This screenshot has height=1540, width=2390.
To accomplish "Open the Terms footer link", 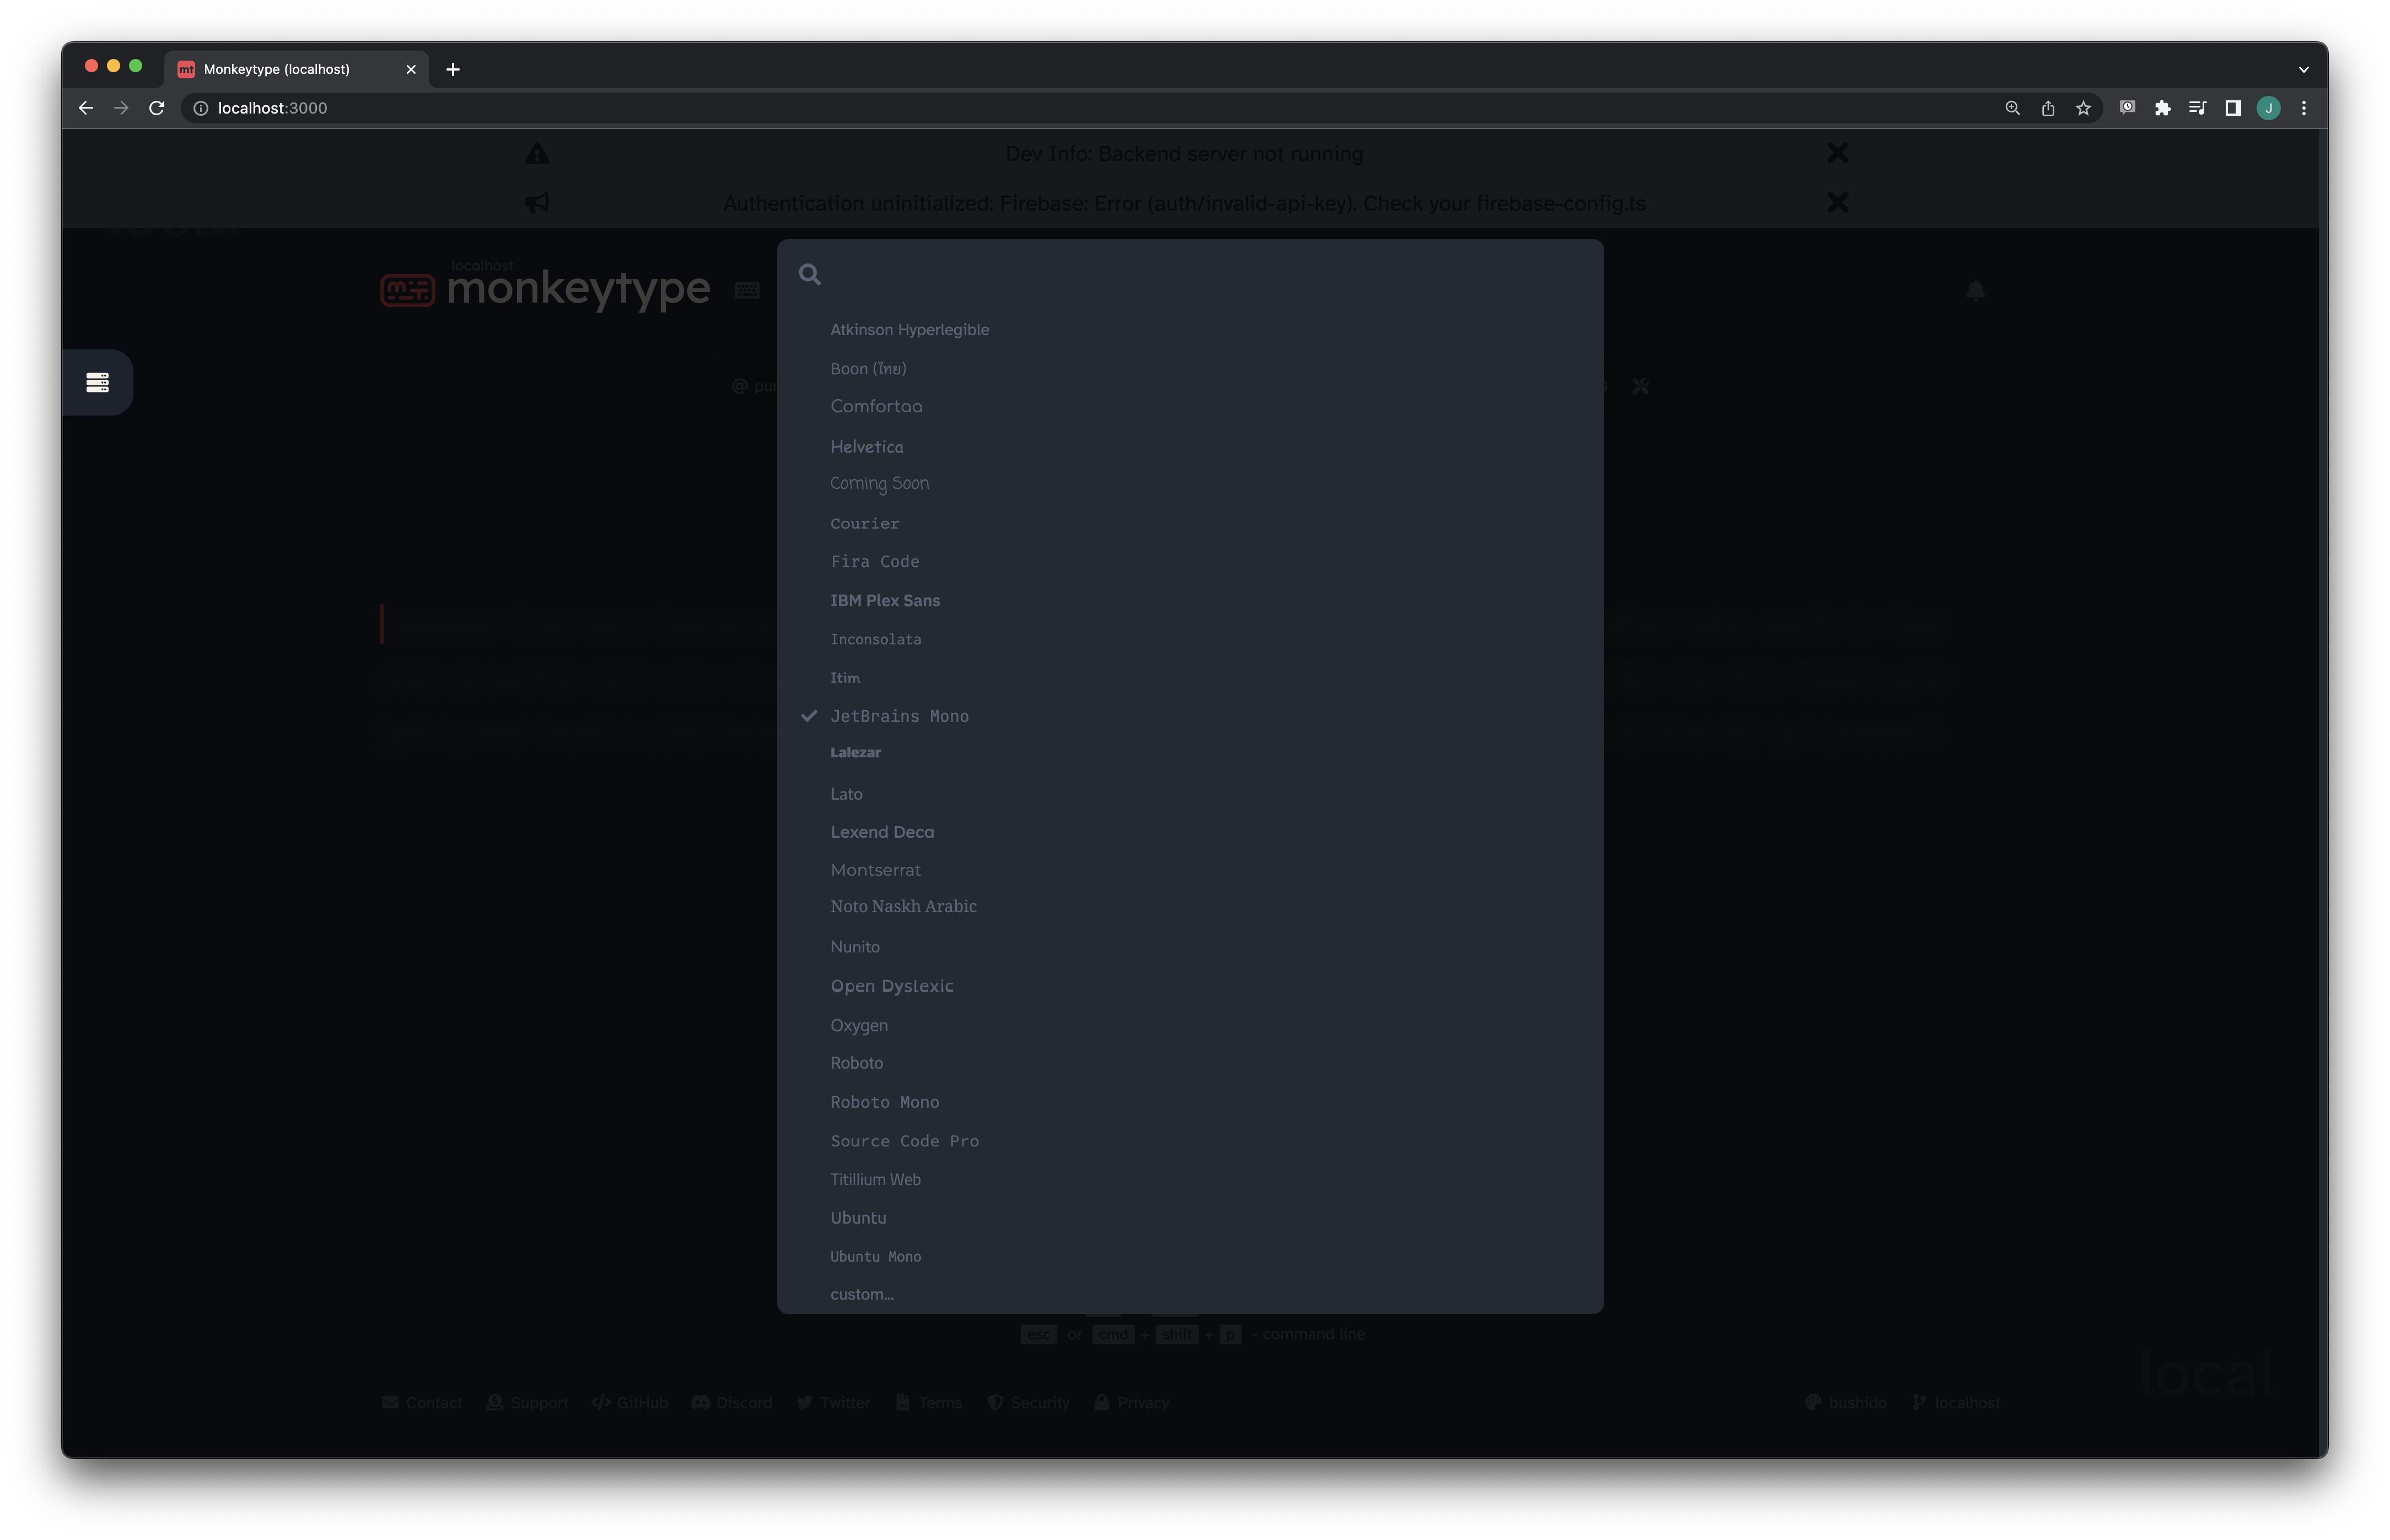I will click(x=928, y=1403).
